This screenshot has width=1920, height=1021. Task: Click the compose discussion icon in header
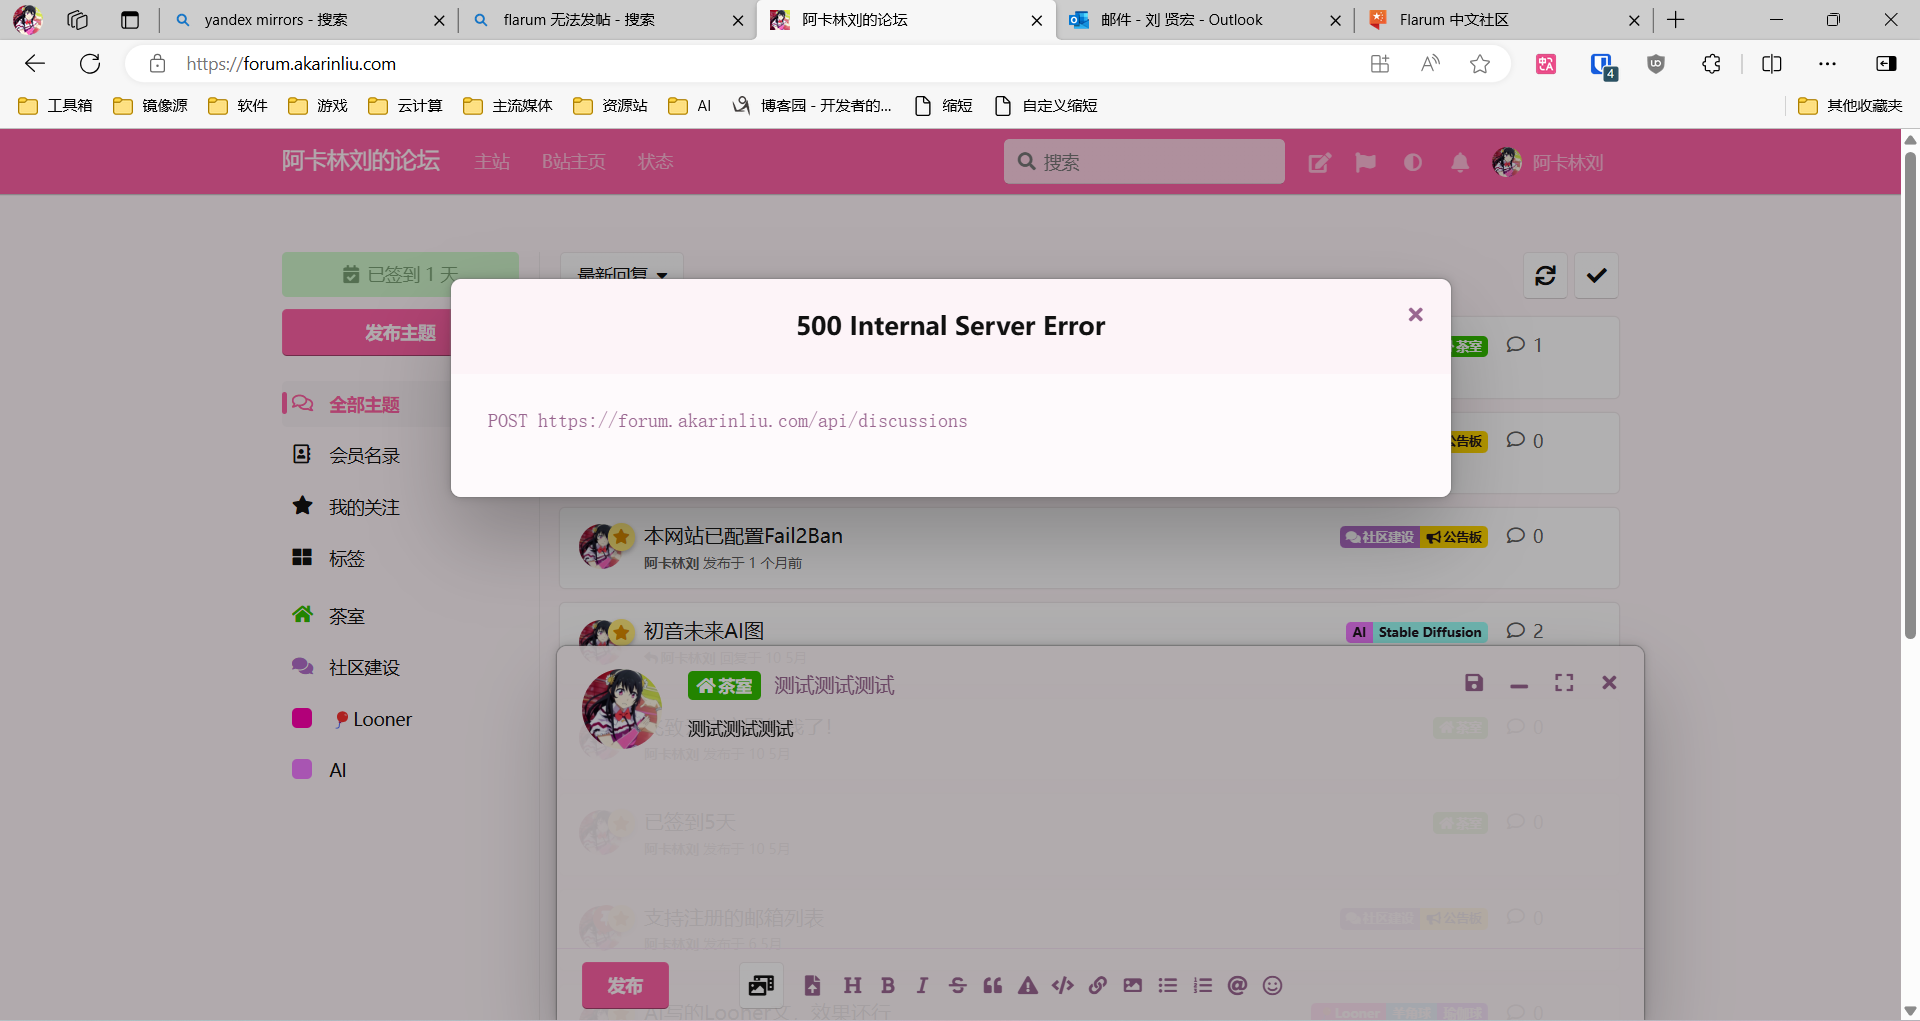(x=1319, y=163)
